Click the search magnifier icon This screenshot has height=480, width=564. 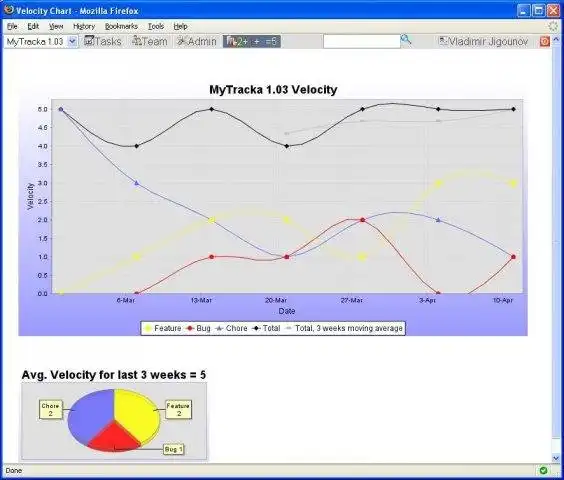click(406, 40)
